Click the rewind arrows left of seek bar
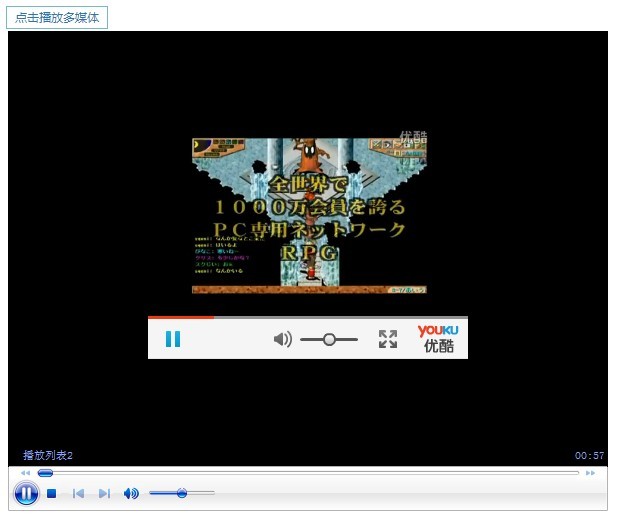This screenshot has height=525, width=634. coord(25,472)
